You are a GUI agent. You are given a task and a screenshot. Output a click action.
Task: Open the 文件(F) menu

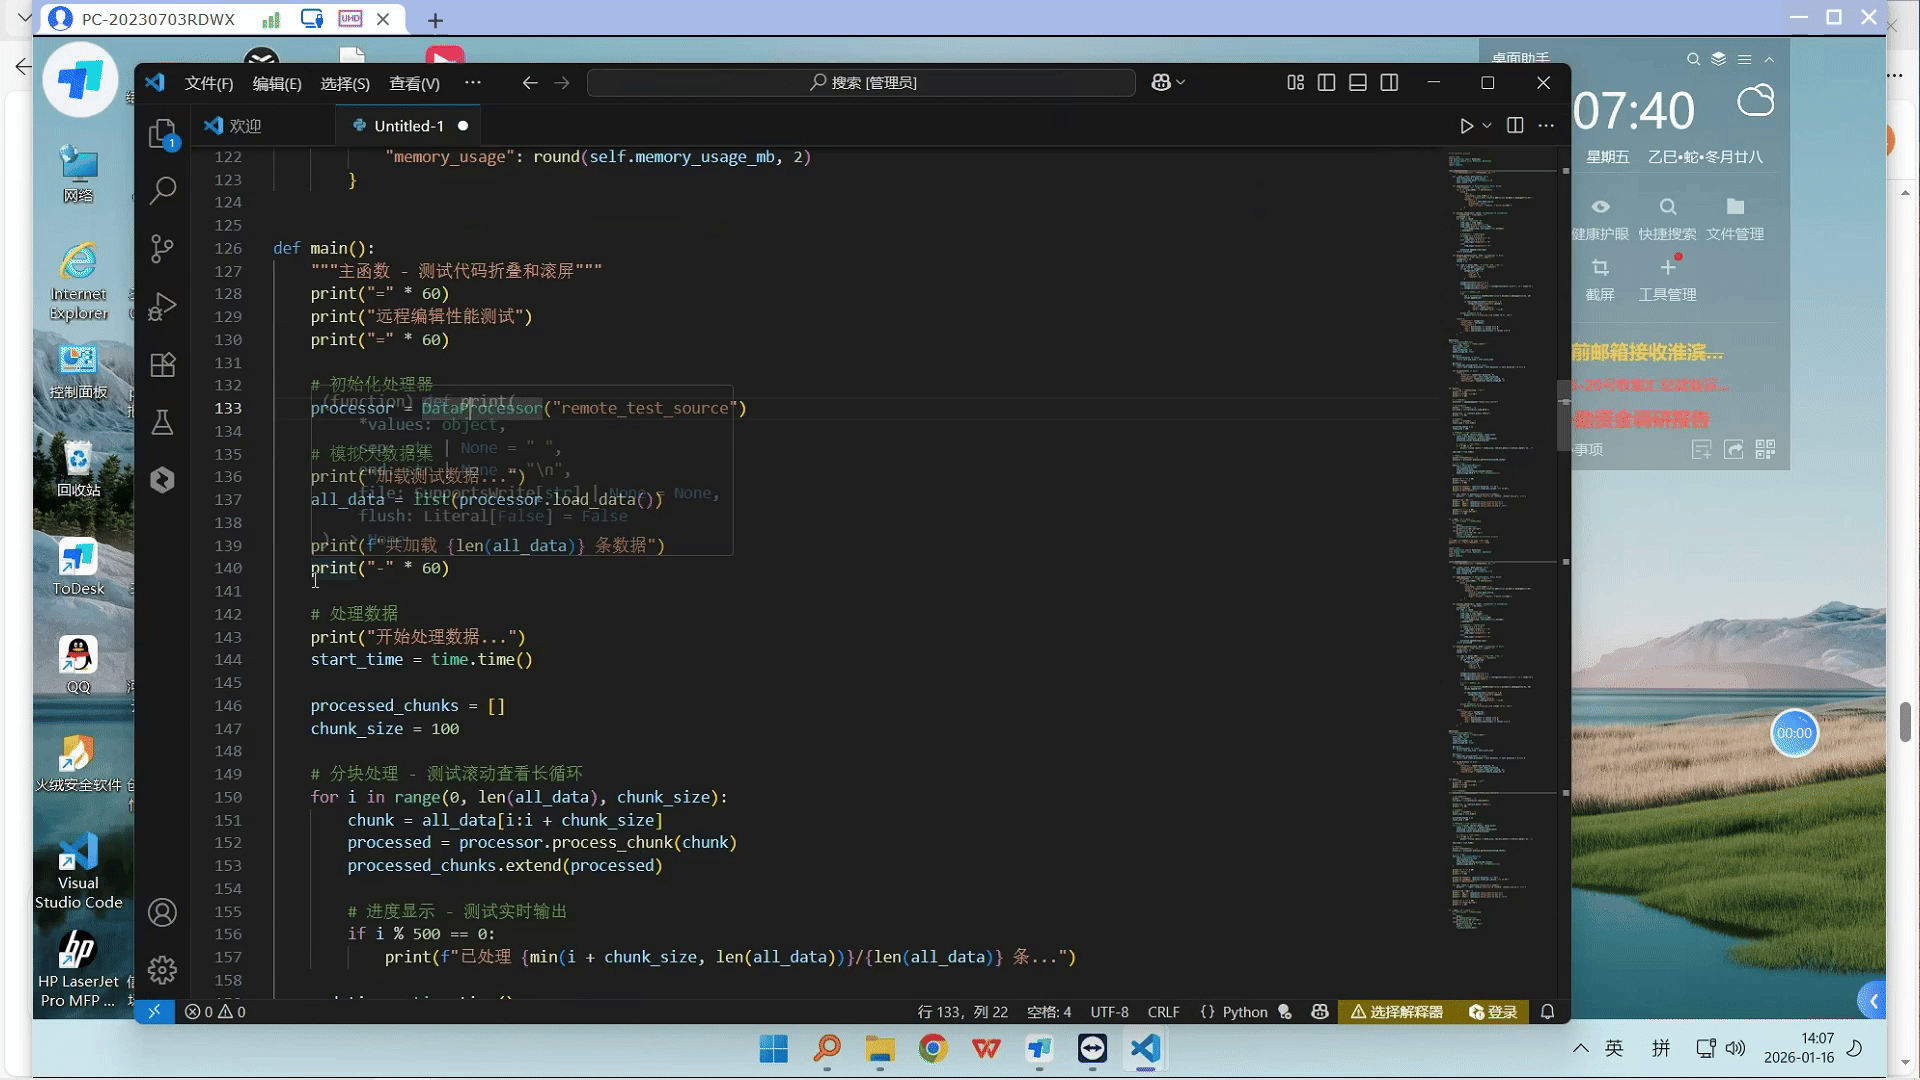[208, 84]
